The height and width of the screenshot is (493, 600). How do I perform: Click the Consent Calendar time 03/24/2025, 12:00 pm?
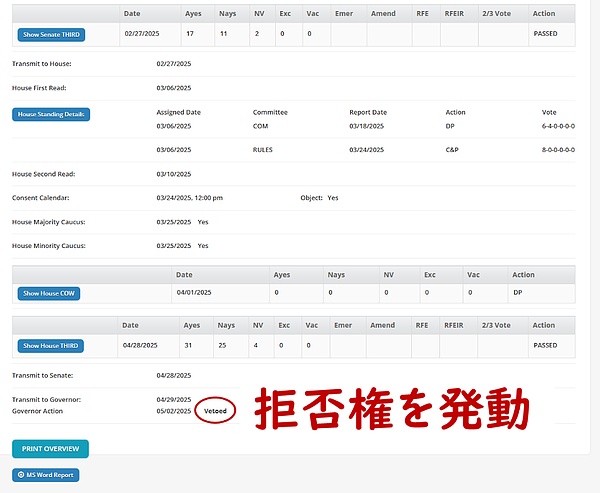(190, 198)
